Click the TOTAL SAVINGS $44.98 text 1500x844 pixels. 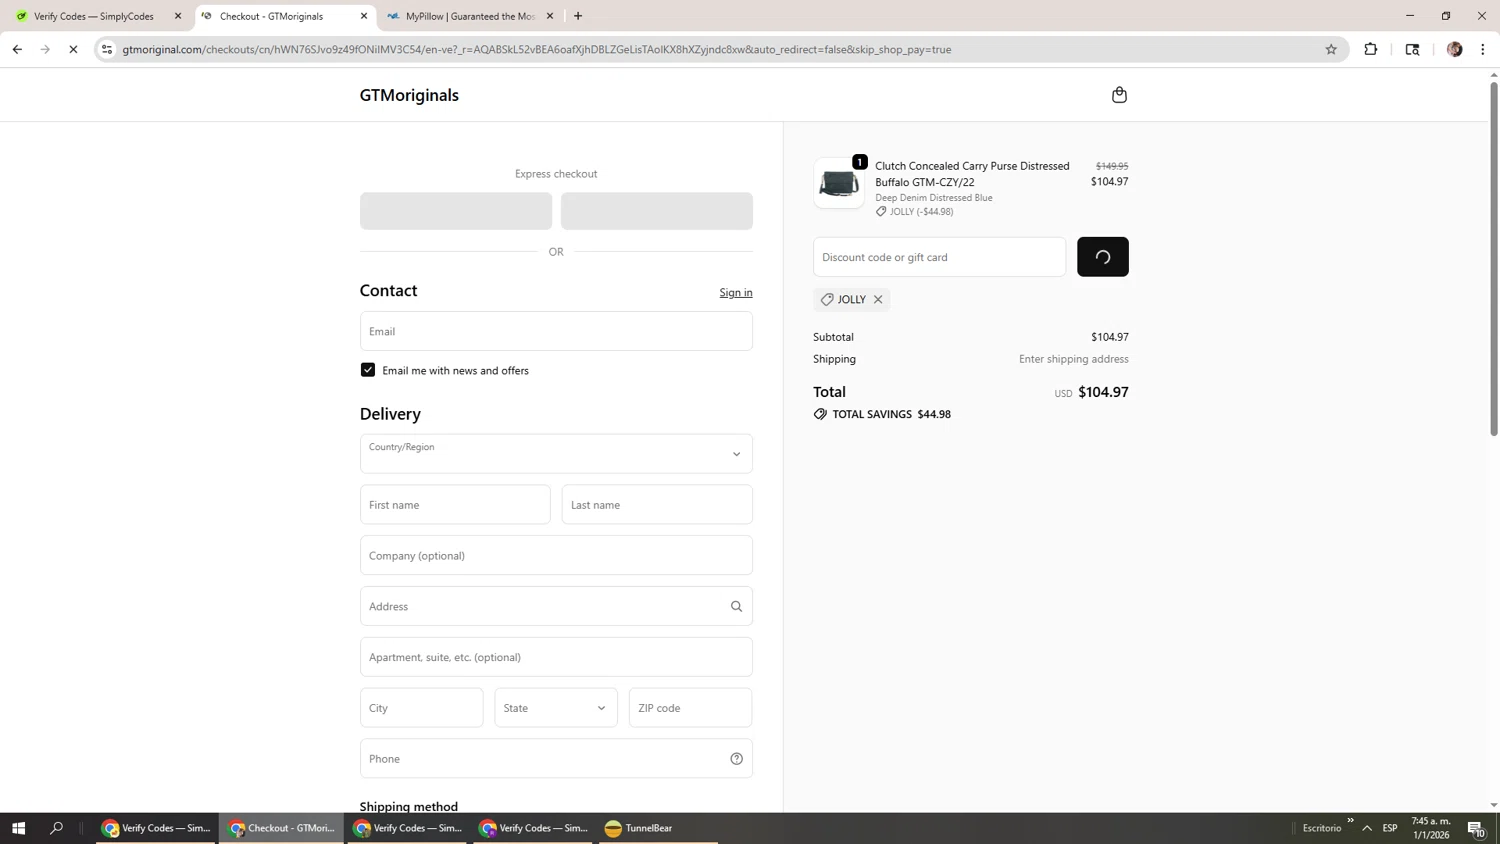(x=891, y=414)
